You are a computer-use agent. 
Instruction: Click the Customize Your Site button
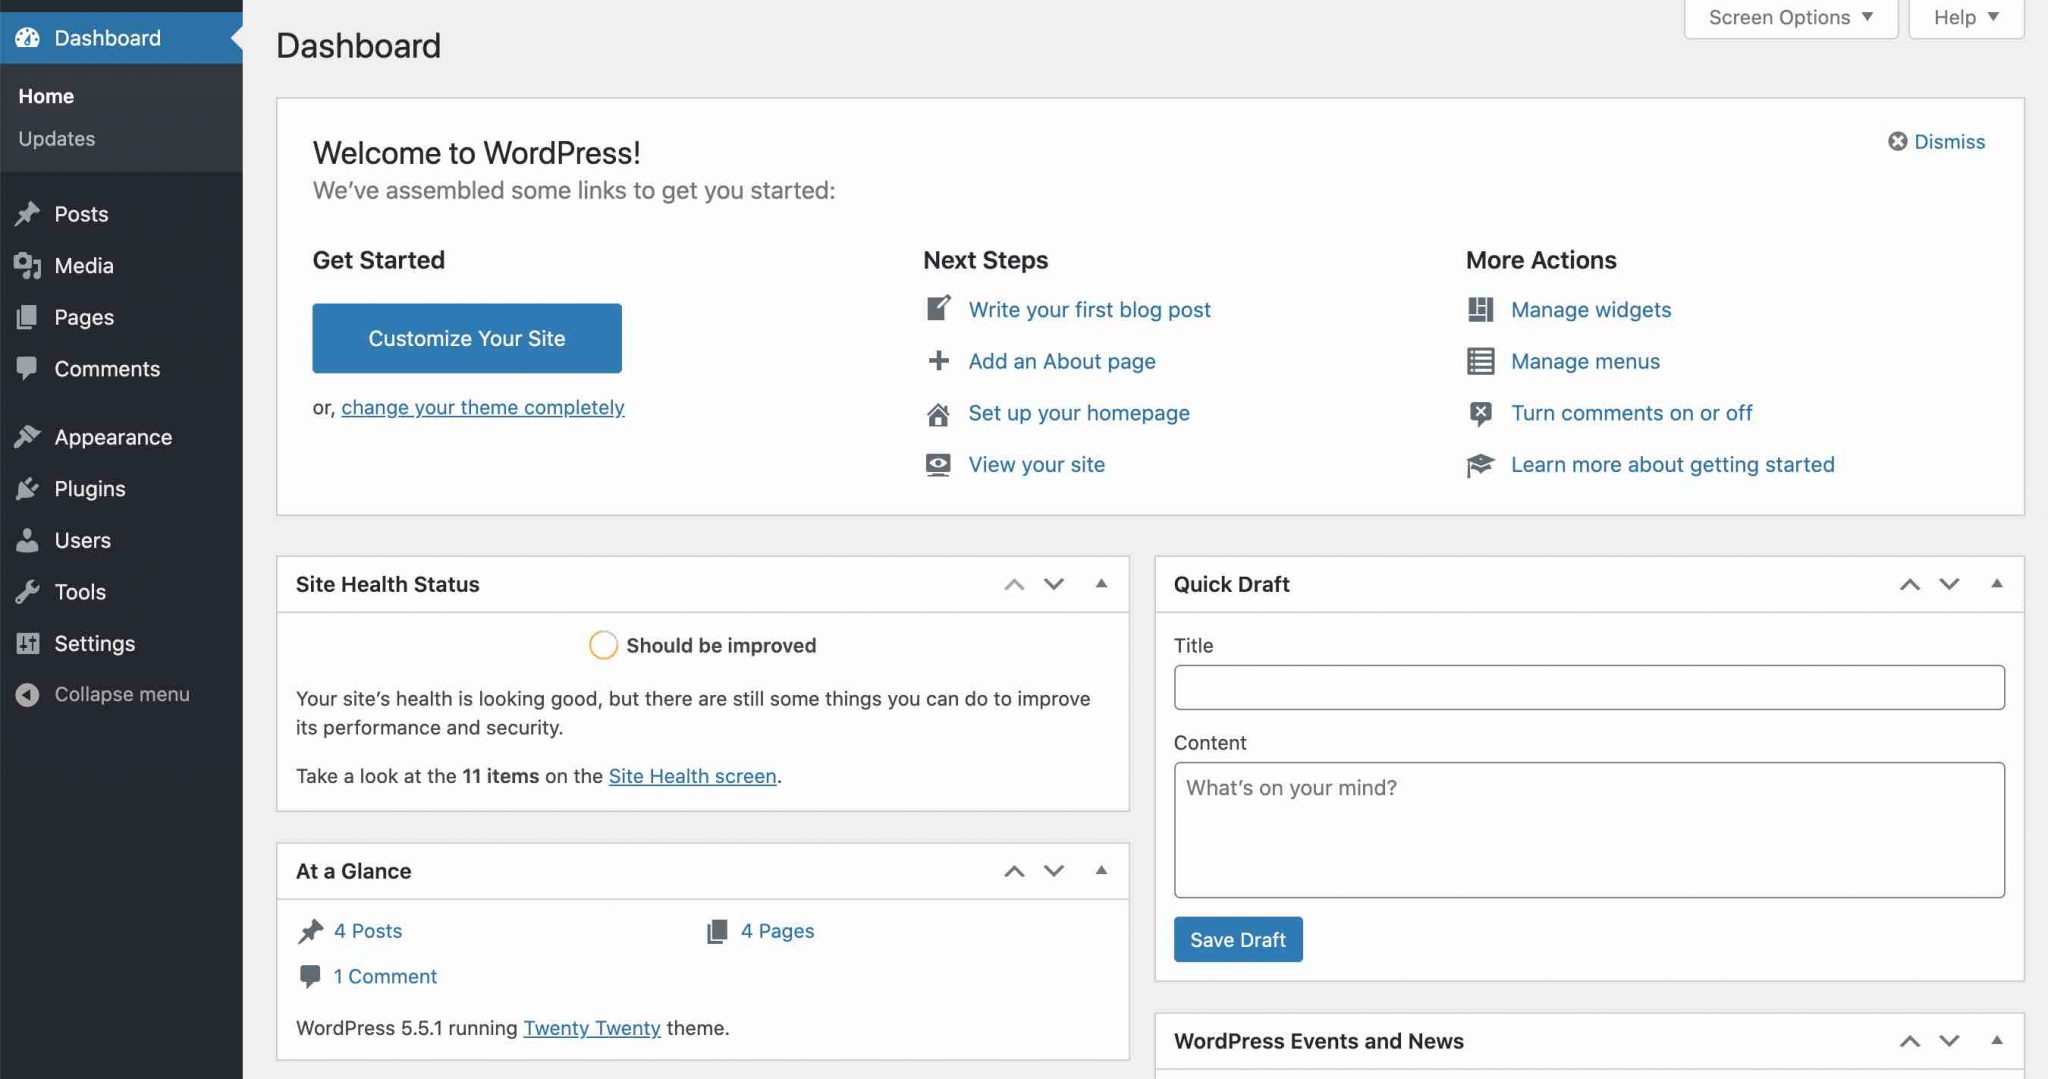[x=467, y=338]
